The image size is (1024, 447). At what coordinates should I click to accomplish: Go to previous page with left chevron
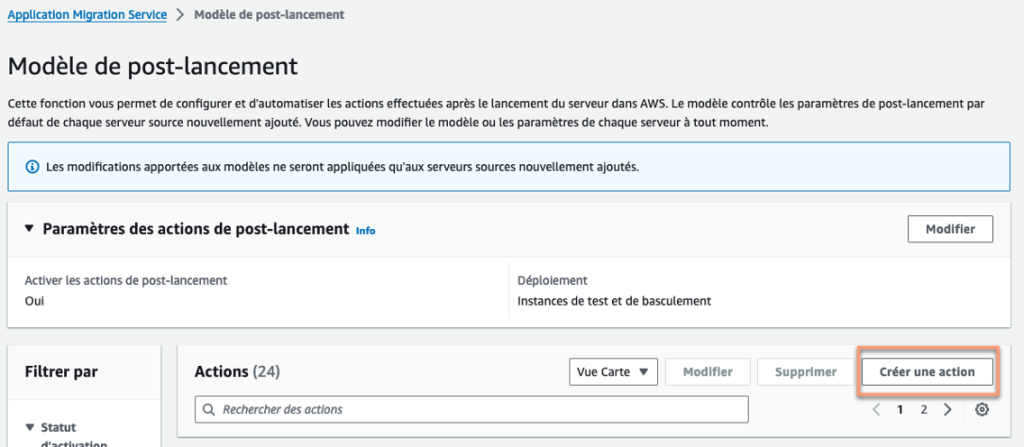[876, 410]
